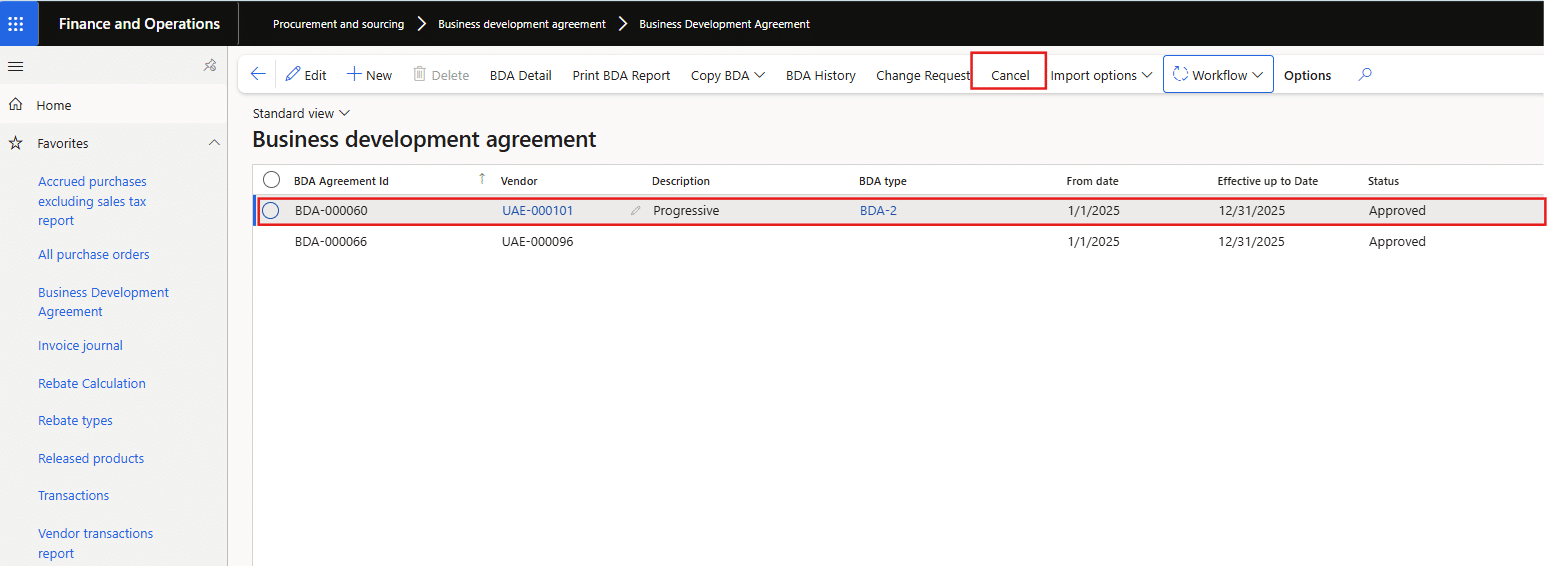The height and width of the screenshot is (566, 1547).
Task: Click the hamburger navigation menu icon
Action: pyautogui.click(x=16, y=66)
